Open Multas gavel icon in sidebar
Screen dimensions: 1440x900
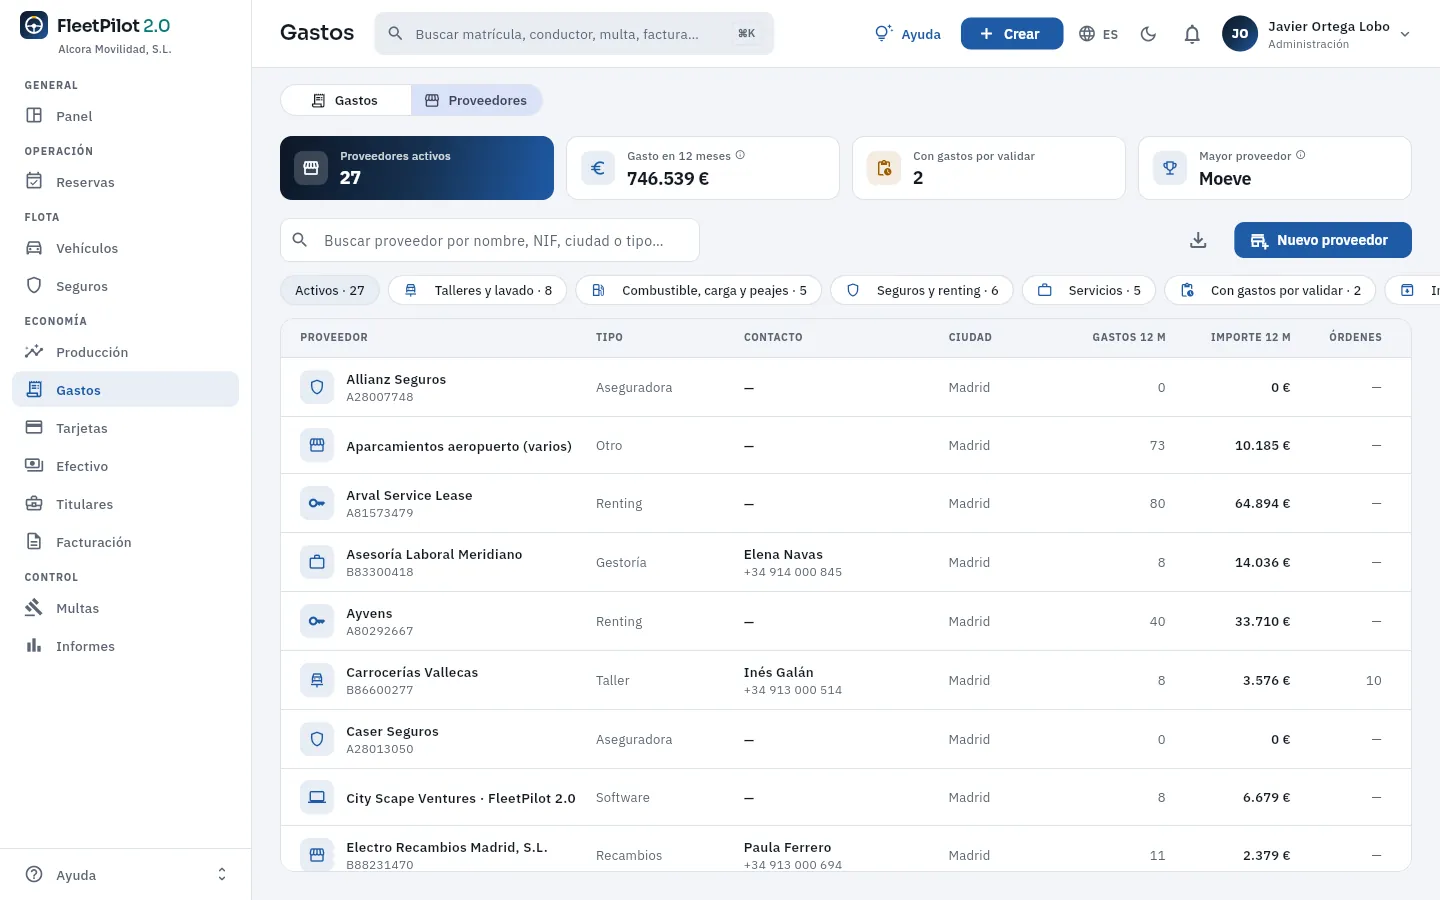pos(34,608)
